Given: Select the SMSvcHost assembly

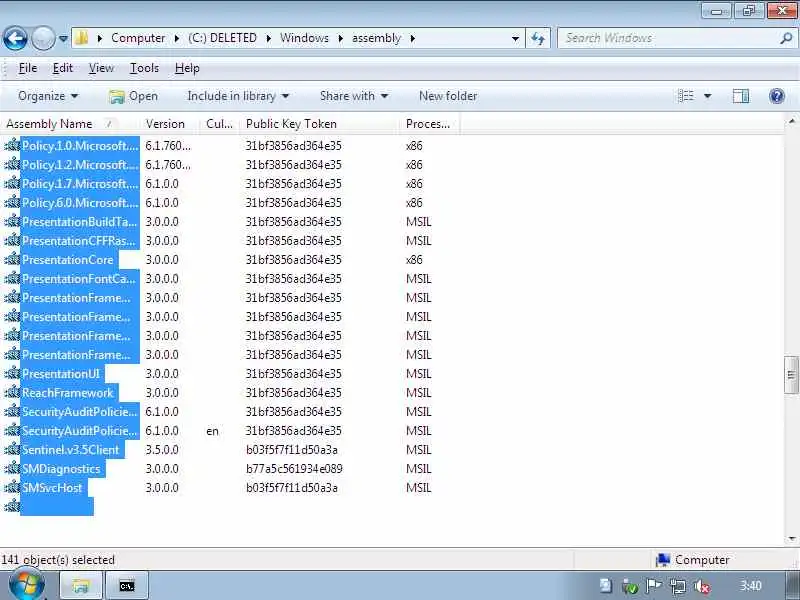Looking at the screenshot, I should [54, 488].
